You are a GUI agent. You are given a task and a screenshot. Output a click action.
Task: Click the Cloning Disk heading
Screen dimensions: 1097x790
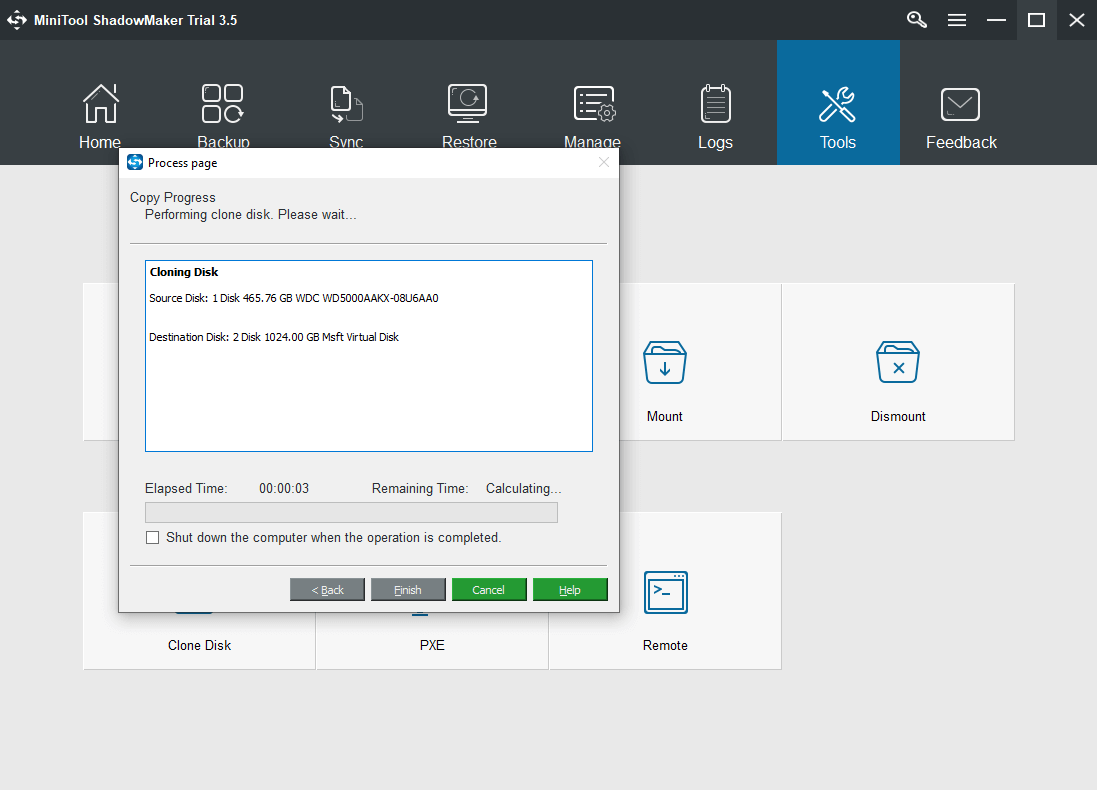(184, 271)
